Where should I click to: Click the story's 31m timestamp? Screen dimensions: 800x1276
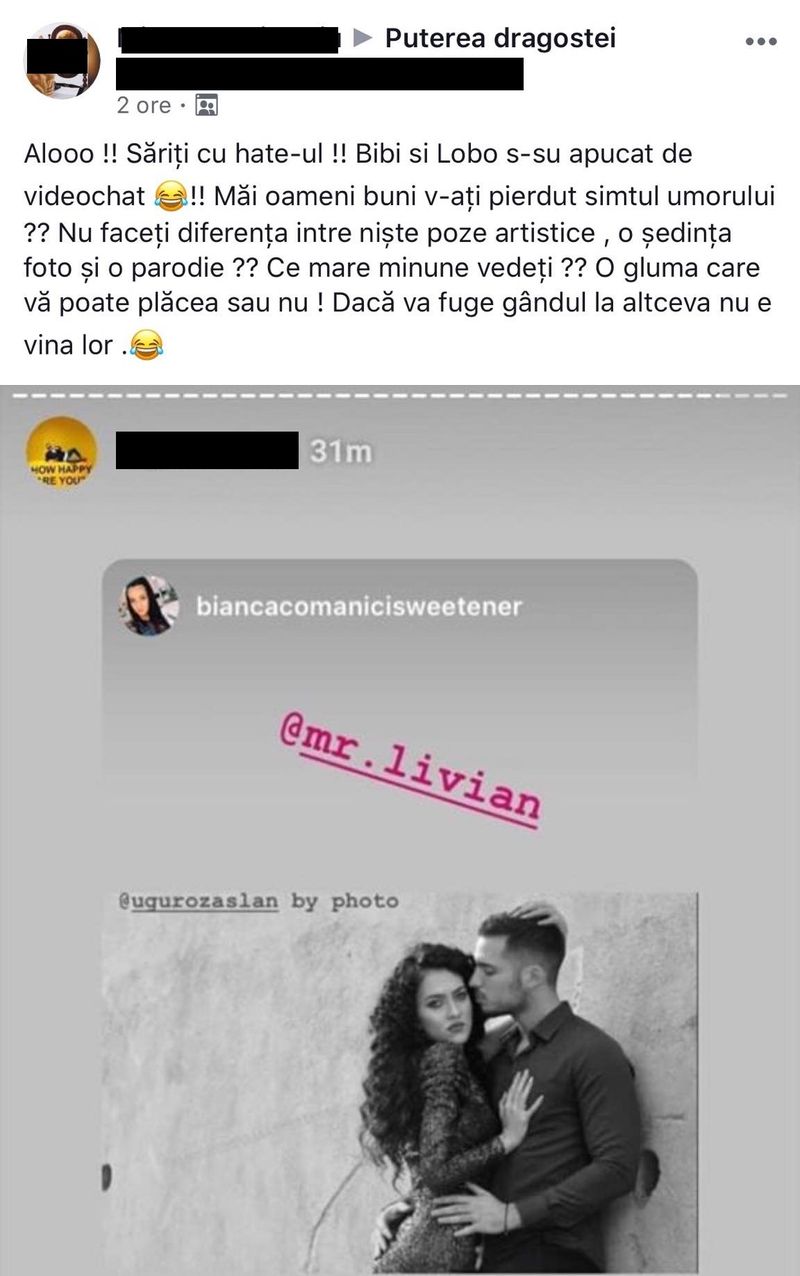(341, 452)
